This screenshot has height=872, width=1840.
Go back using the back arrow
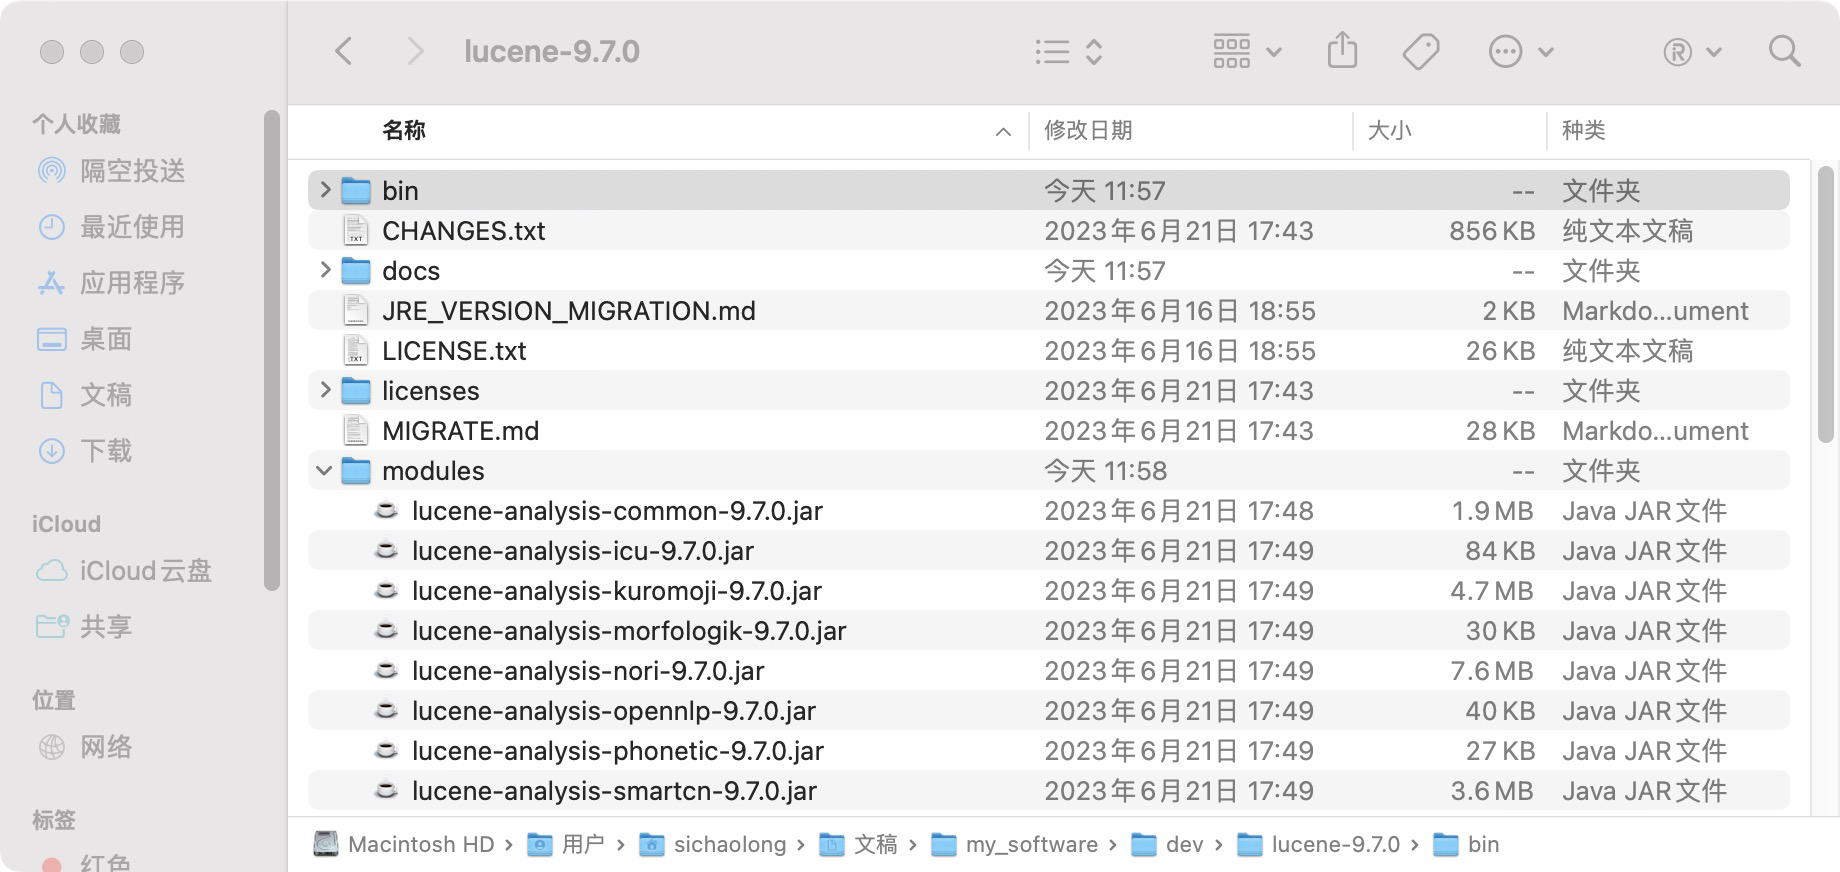[343, 51]
